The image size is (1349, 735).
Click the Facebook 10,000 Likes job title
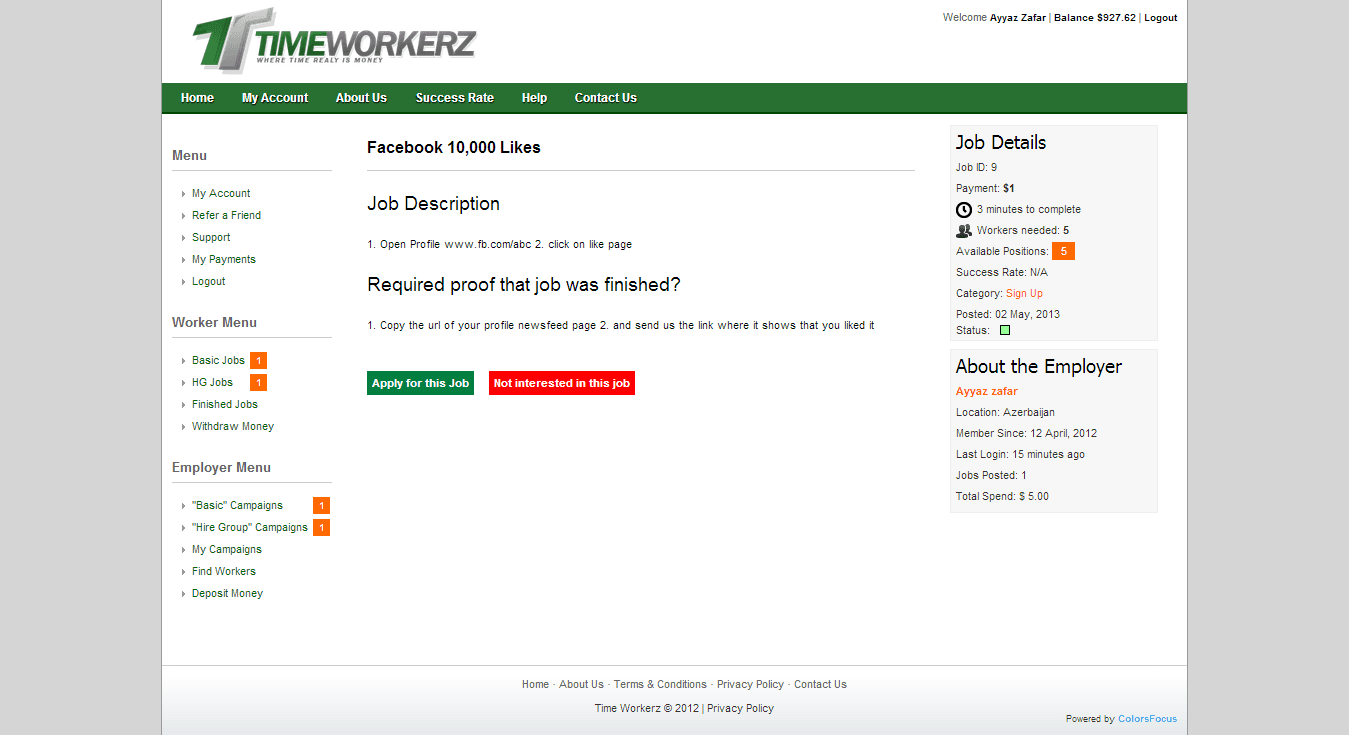tap(454, 148)
